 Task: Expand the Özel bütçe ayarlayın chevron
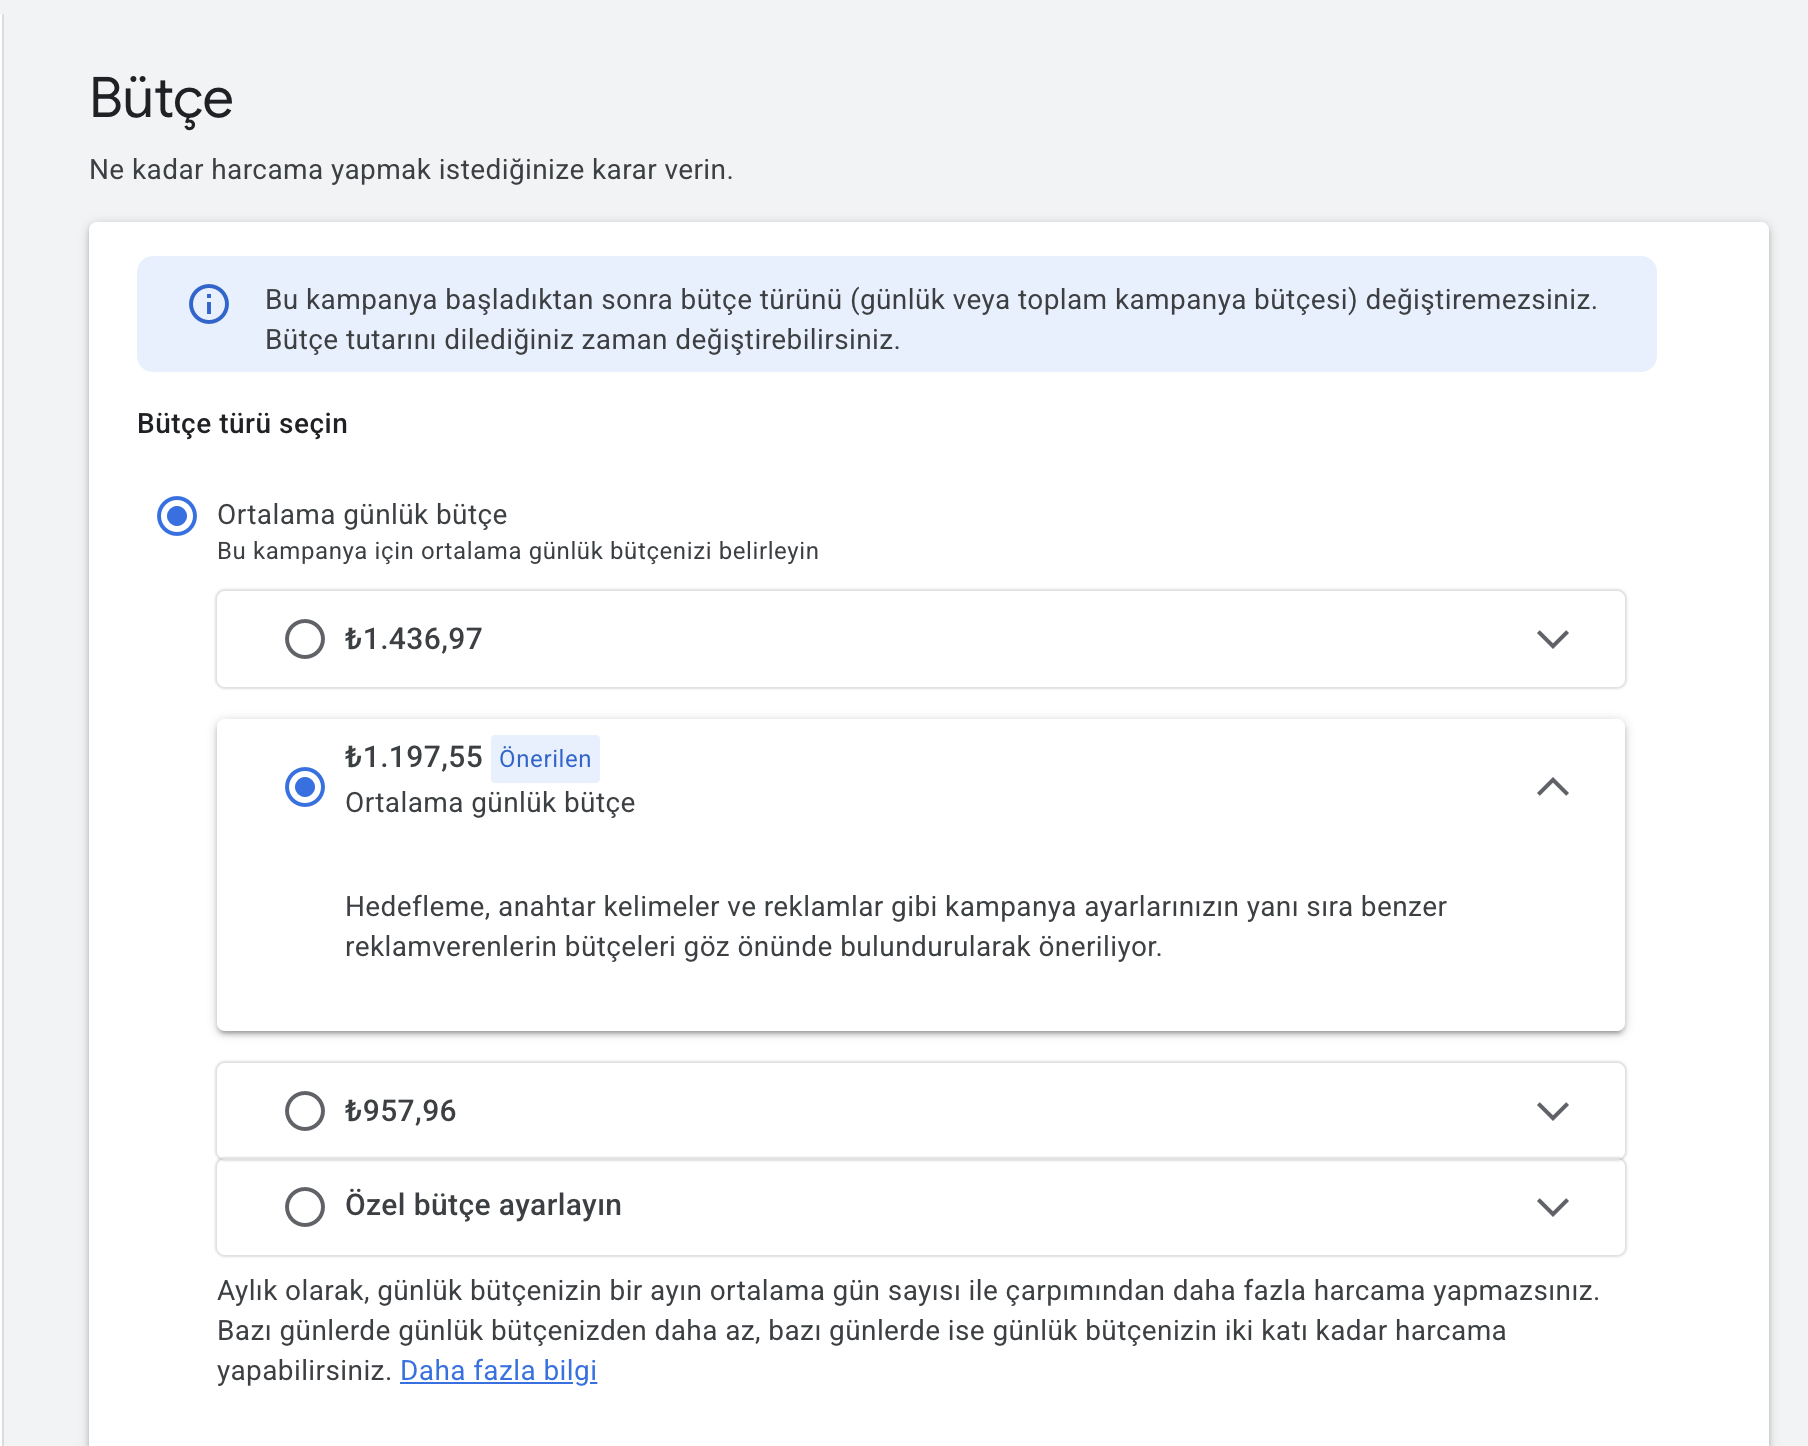pos(1552,1207)
